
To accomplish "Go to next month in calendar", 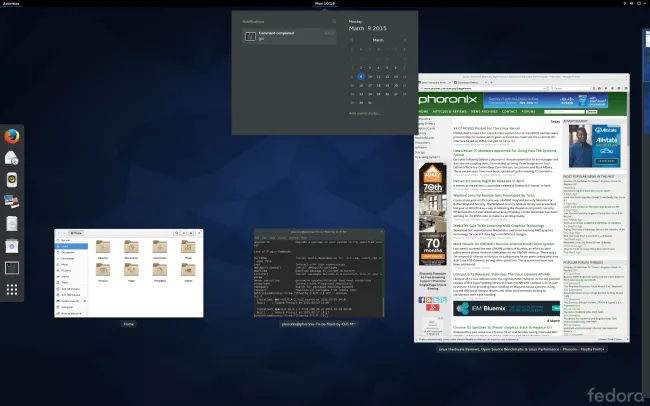I will click(405, 40).
